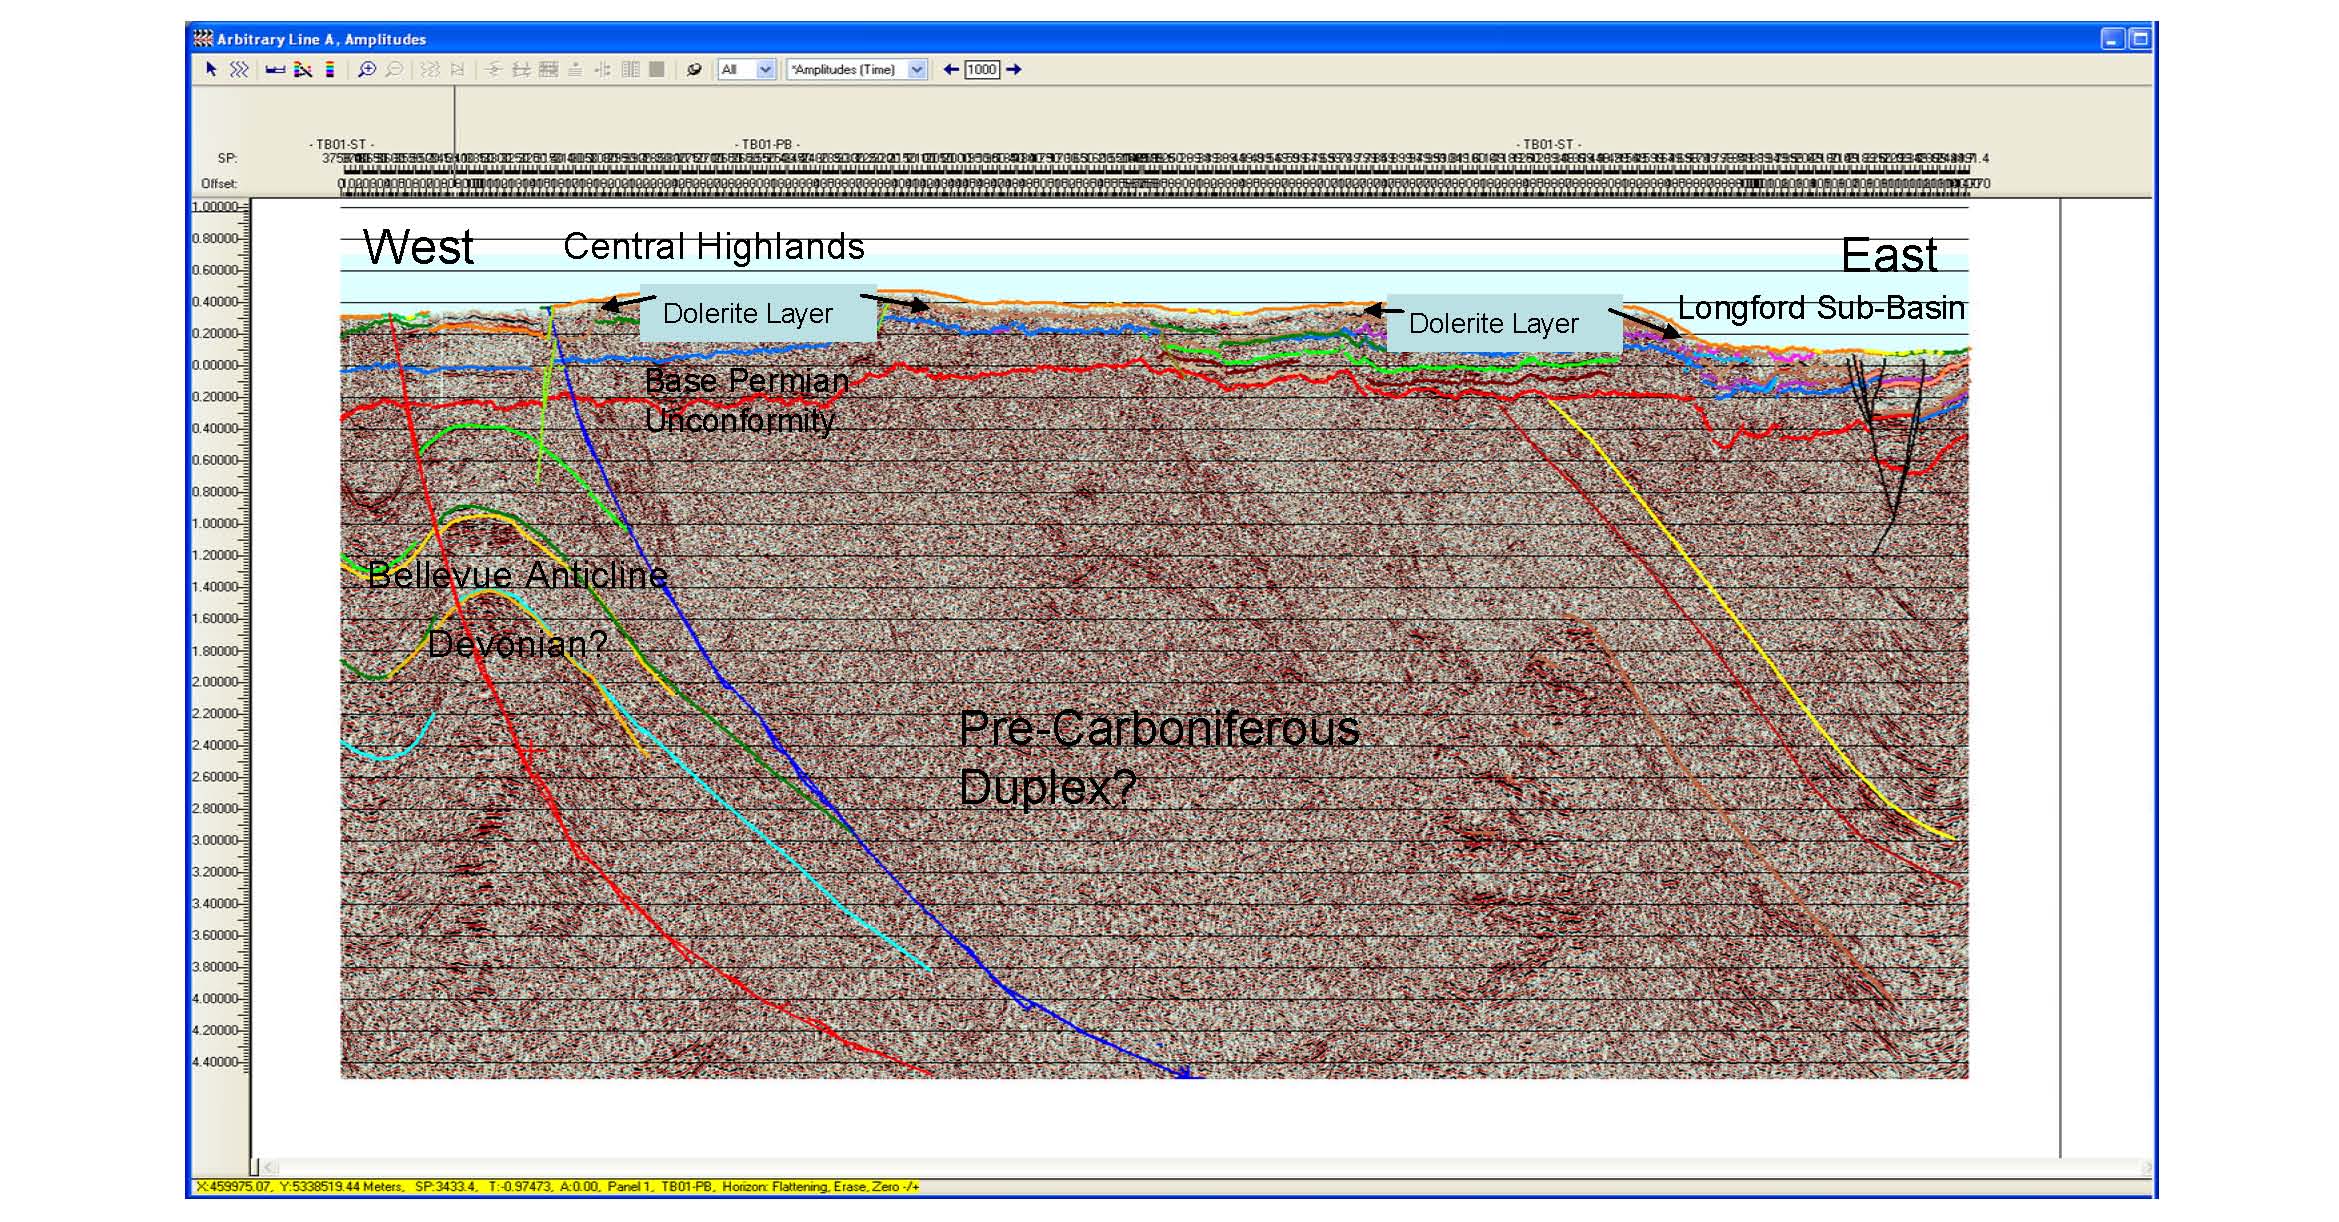Click the greyed flag icon before first divider
The width and height of the screenshot is (2339, 1222).
[x=457, y=69]
